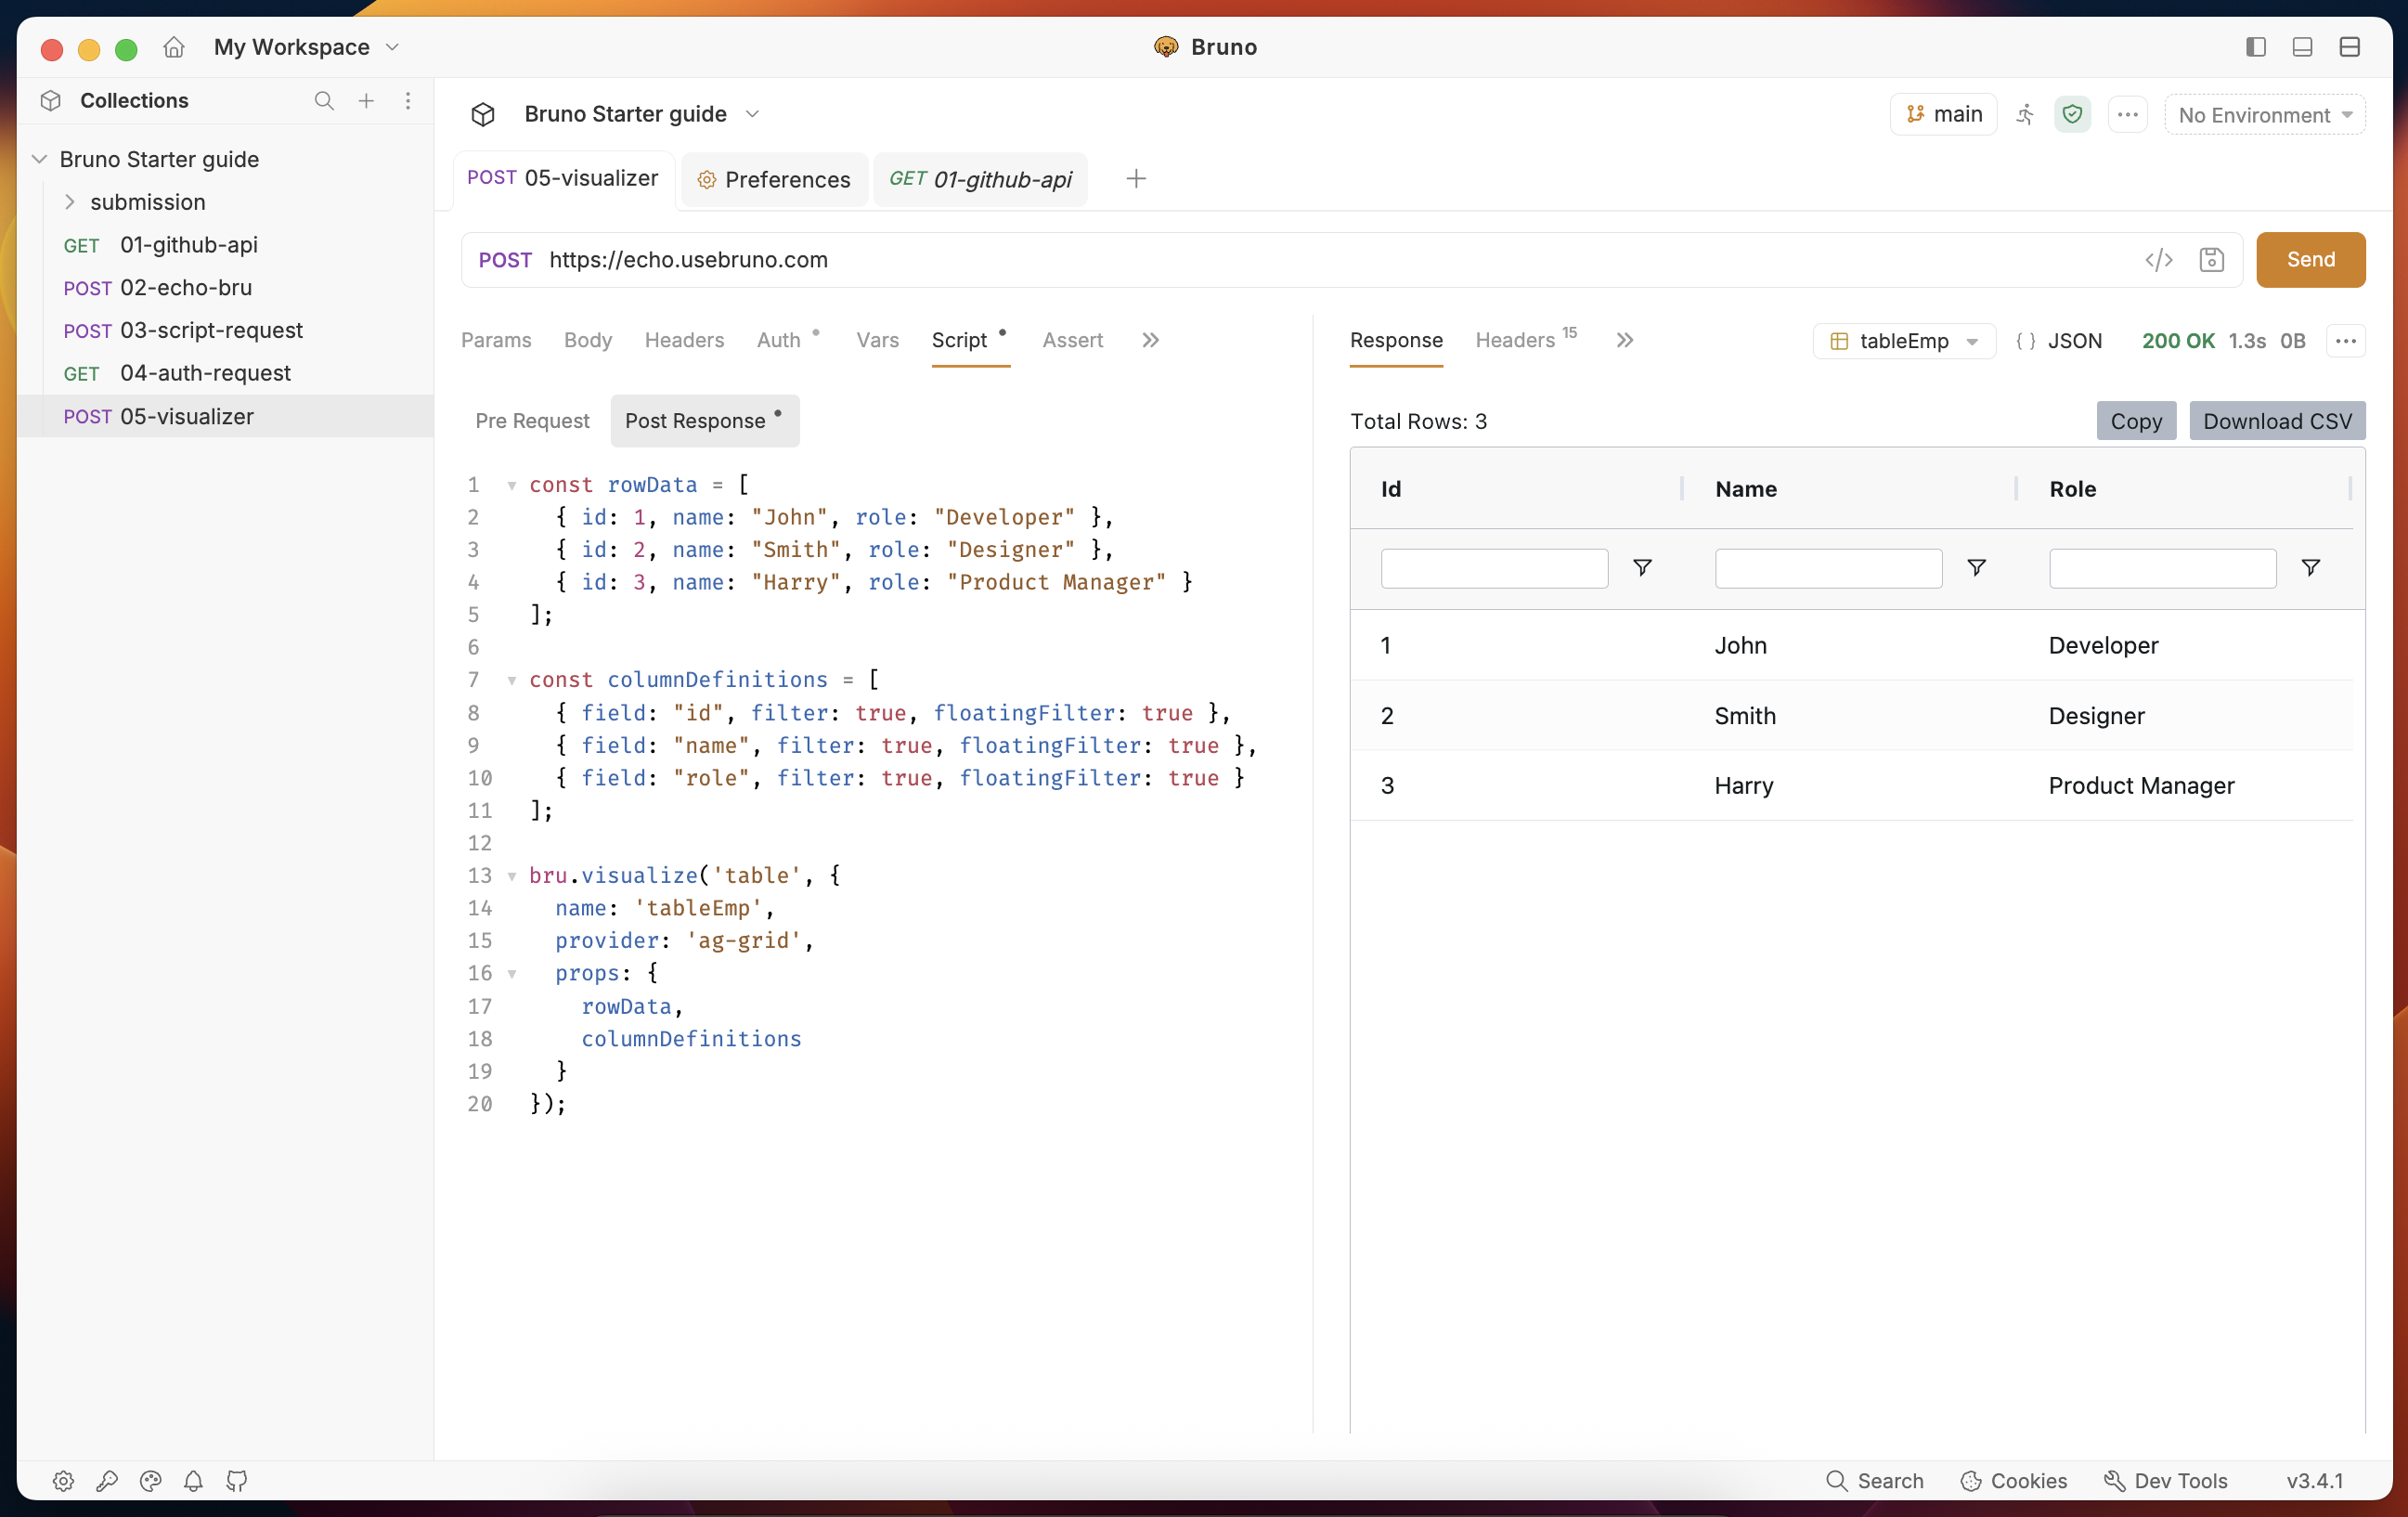Expand the Bruno Starter guide title dropdown
The image size is (2408, 1517).
point(753,115)
